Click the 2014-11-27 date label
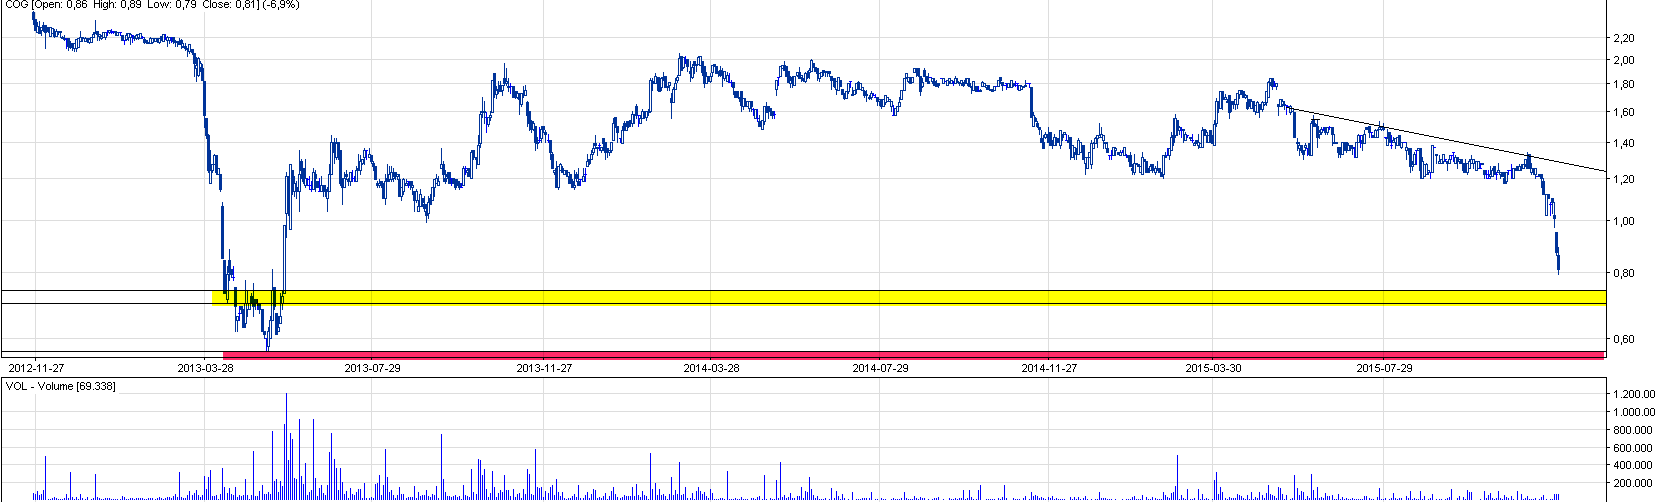Screen dimensions: 1656x502 1049,368
